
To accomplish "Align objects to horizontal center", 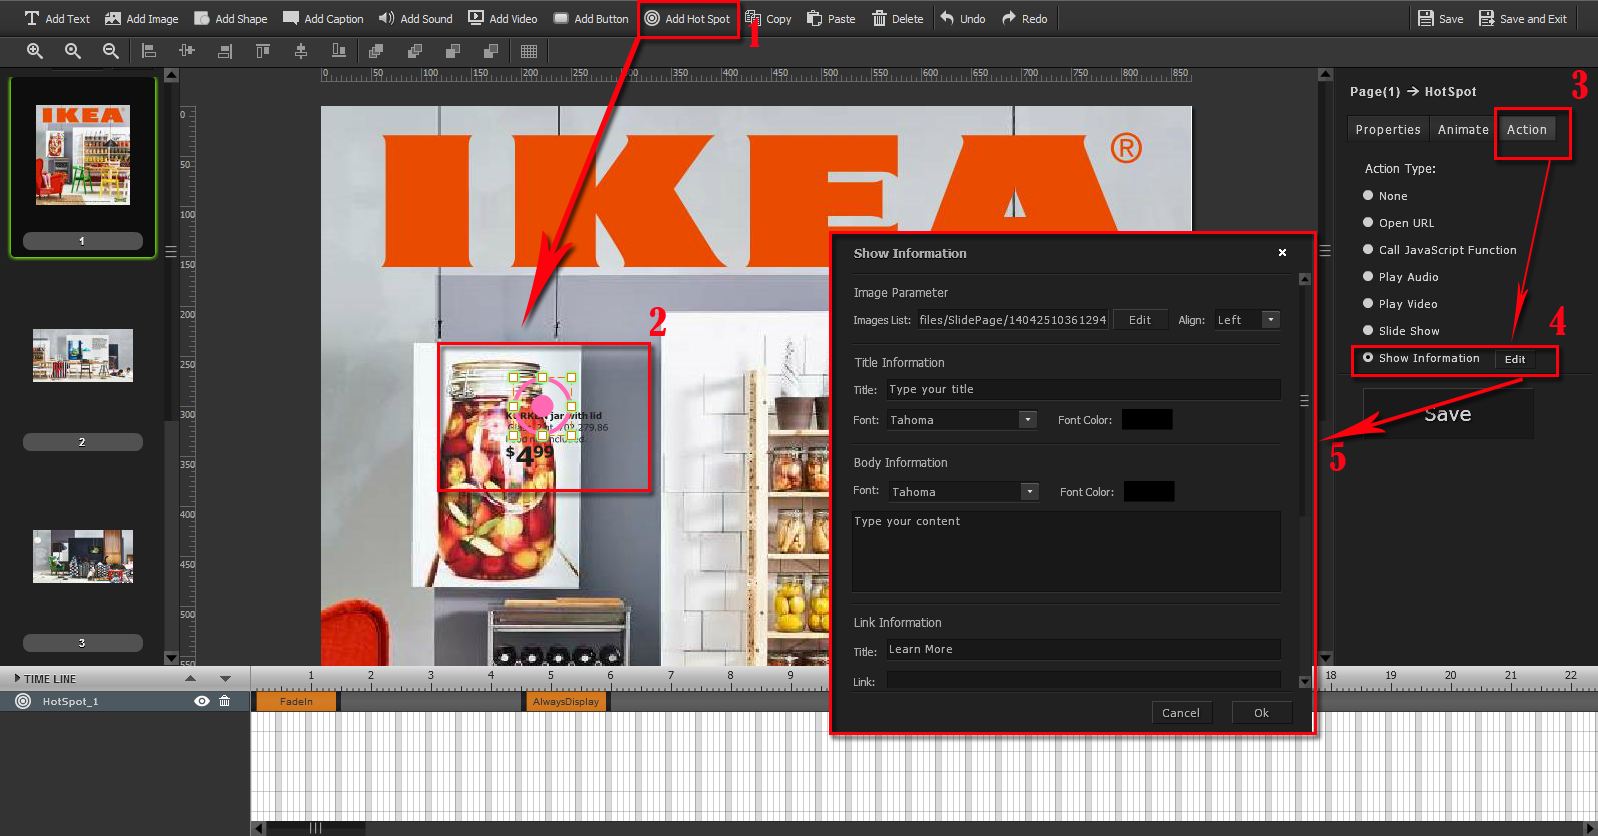I will click(187, 51).
